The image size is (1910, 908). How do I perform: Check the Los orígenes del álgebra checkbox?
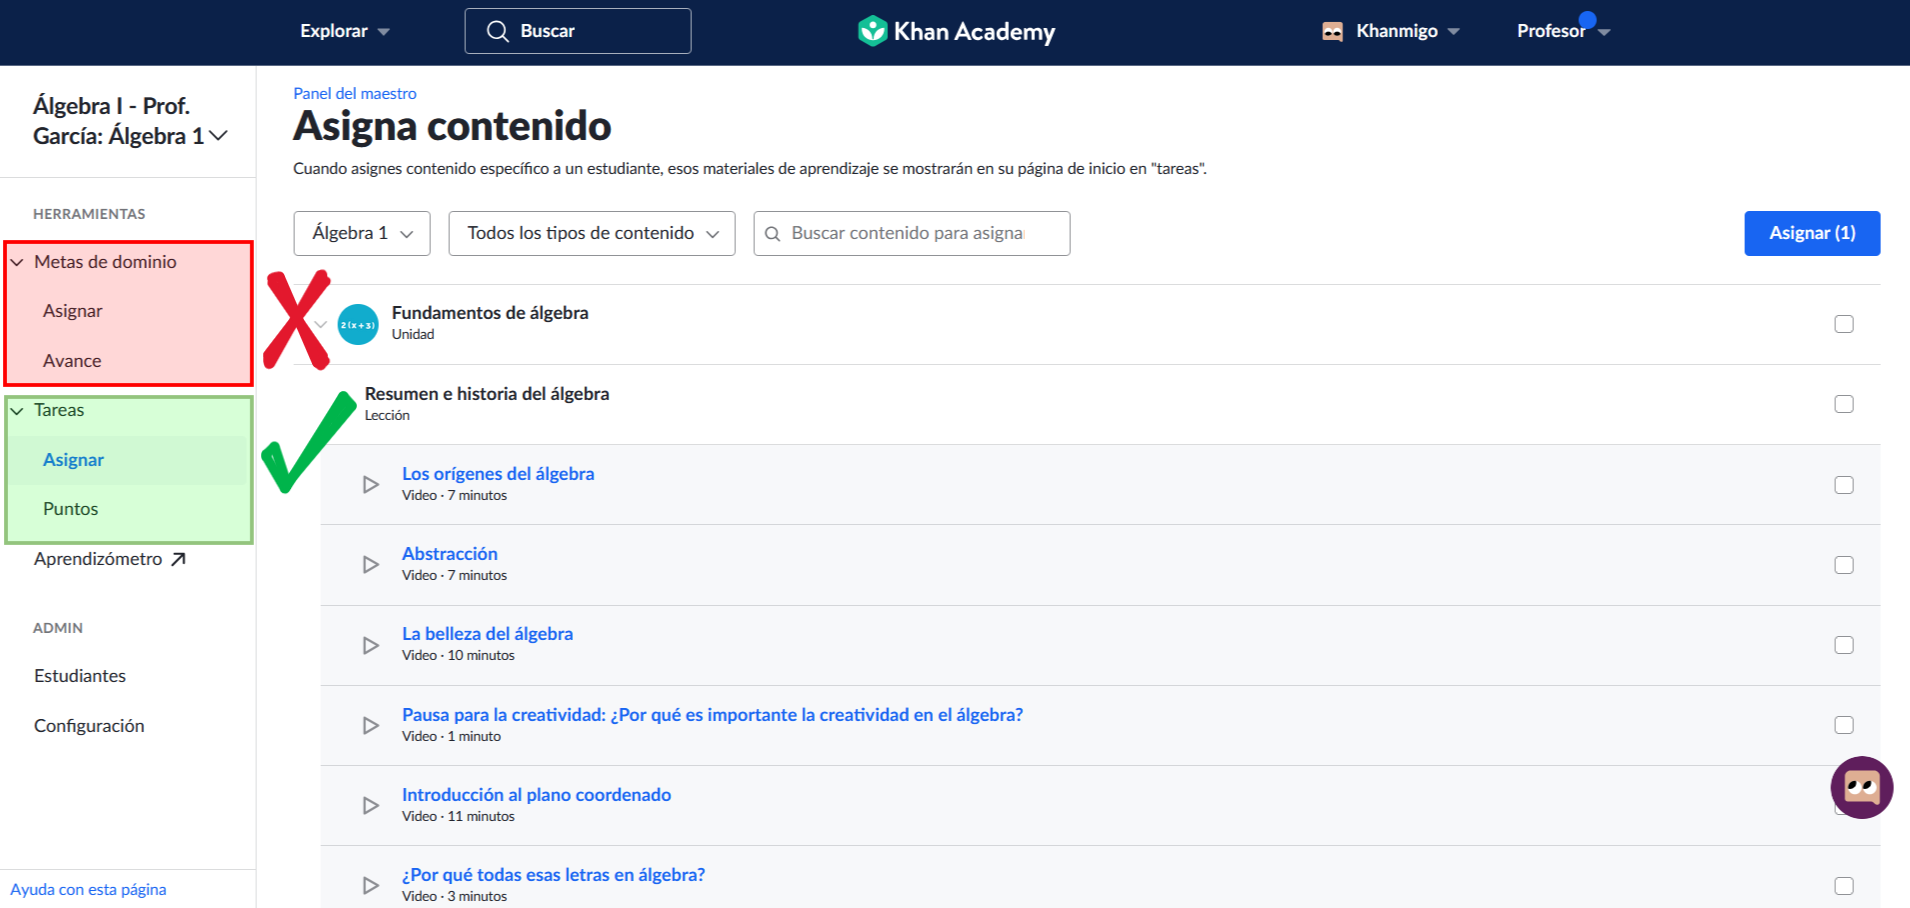1844,485
